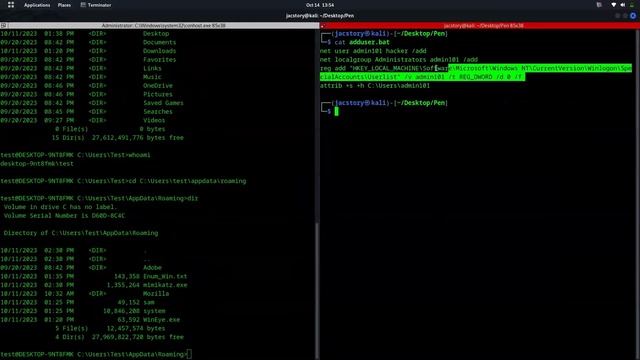Viewport: 640px width, 360px height.
Task: Click the left pane grouping icon
Action: coord(3,25)
